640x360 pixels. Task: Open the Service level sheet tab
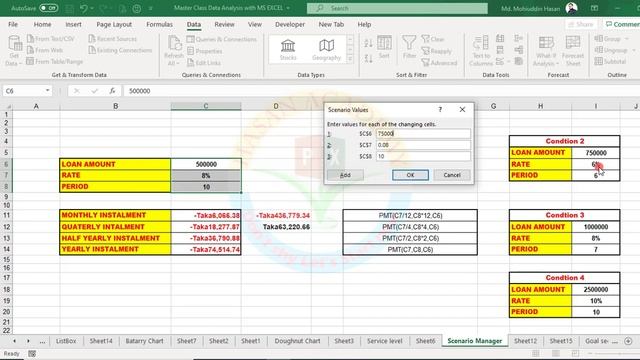[384, 341]
